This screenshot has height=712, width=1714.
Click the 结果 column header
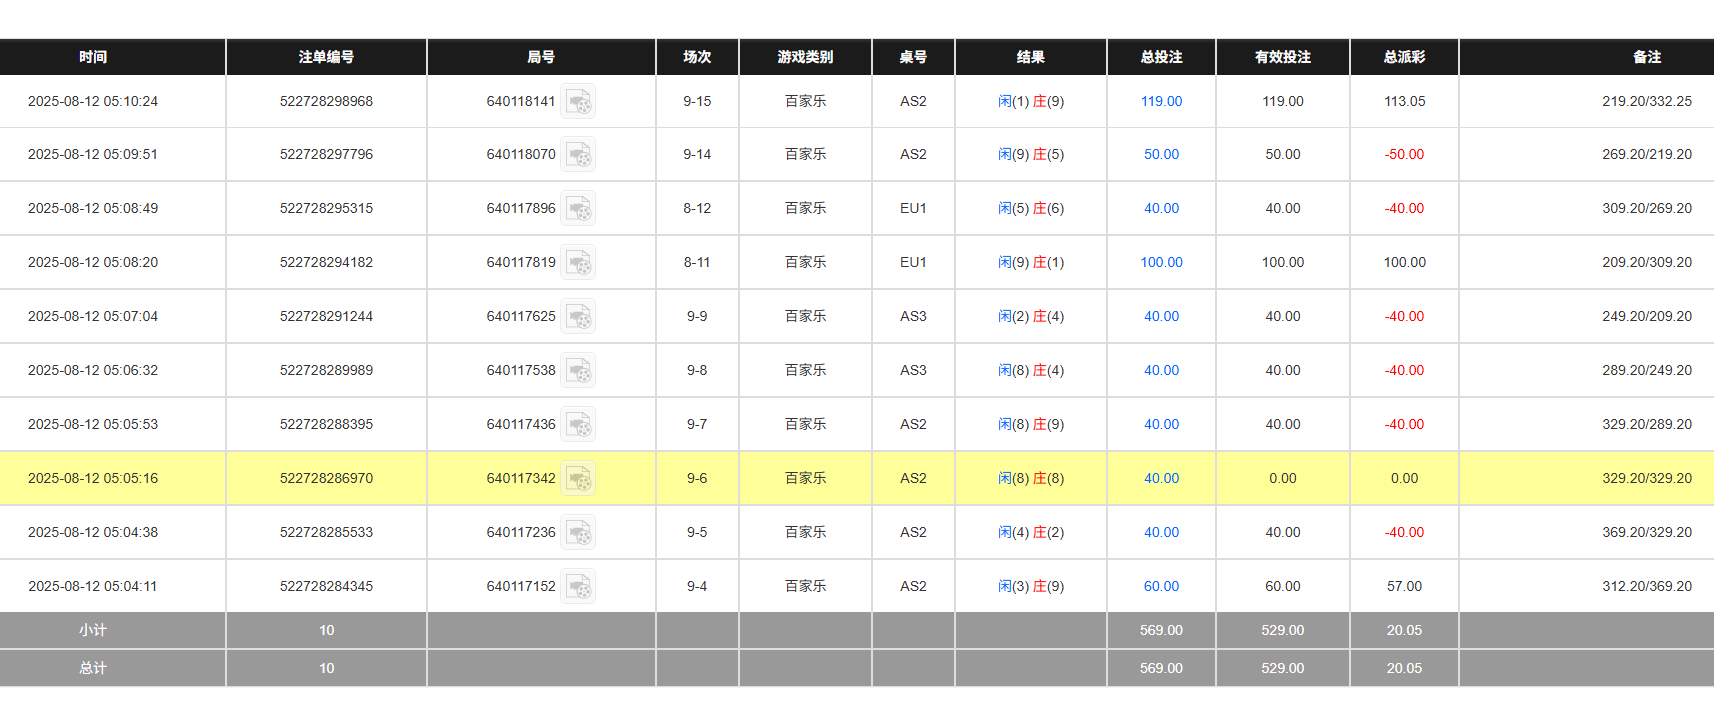tap(1030, 57)
